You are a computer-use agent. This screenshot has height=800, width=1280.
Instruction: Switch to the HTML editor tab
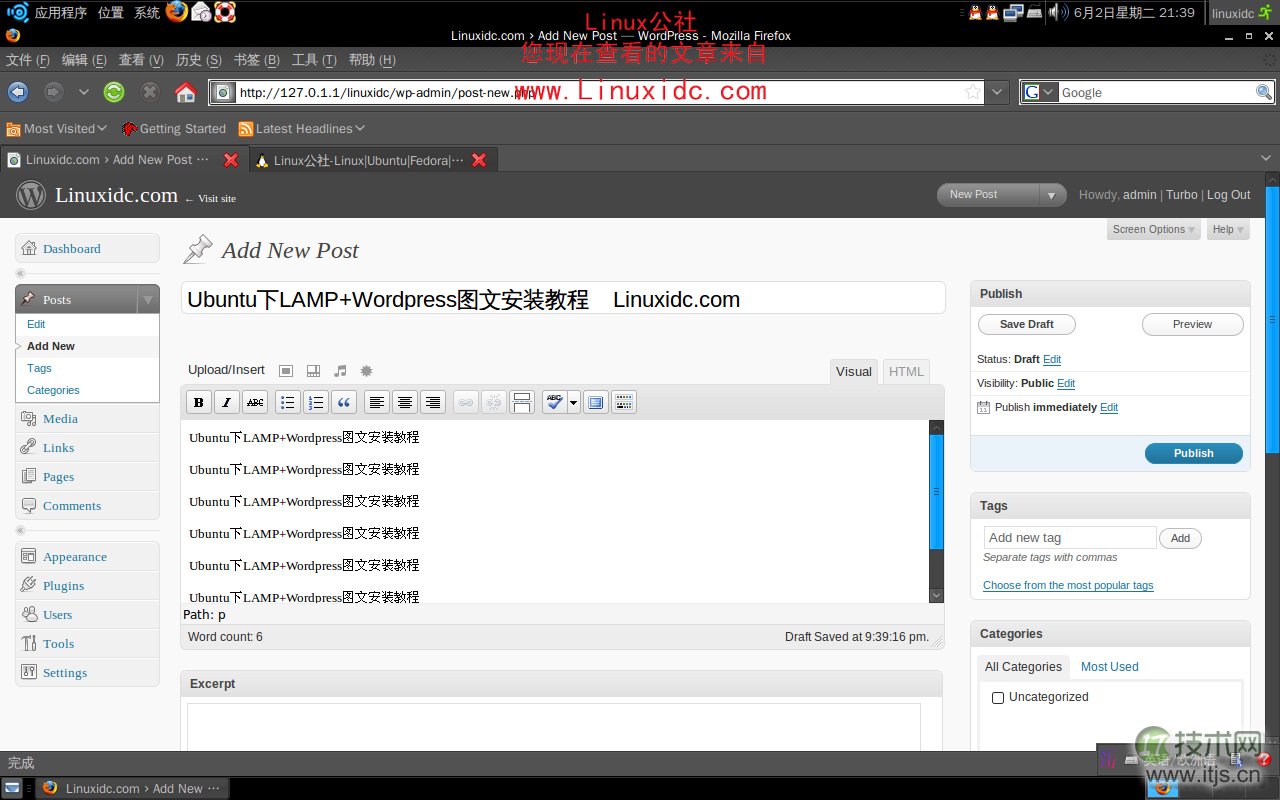pyautogui.click(x=906, y=371)
